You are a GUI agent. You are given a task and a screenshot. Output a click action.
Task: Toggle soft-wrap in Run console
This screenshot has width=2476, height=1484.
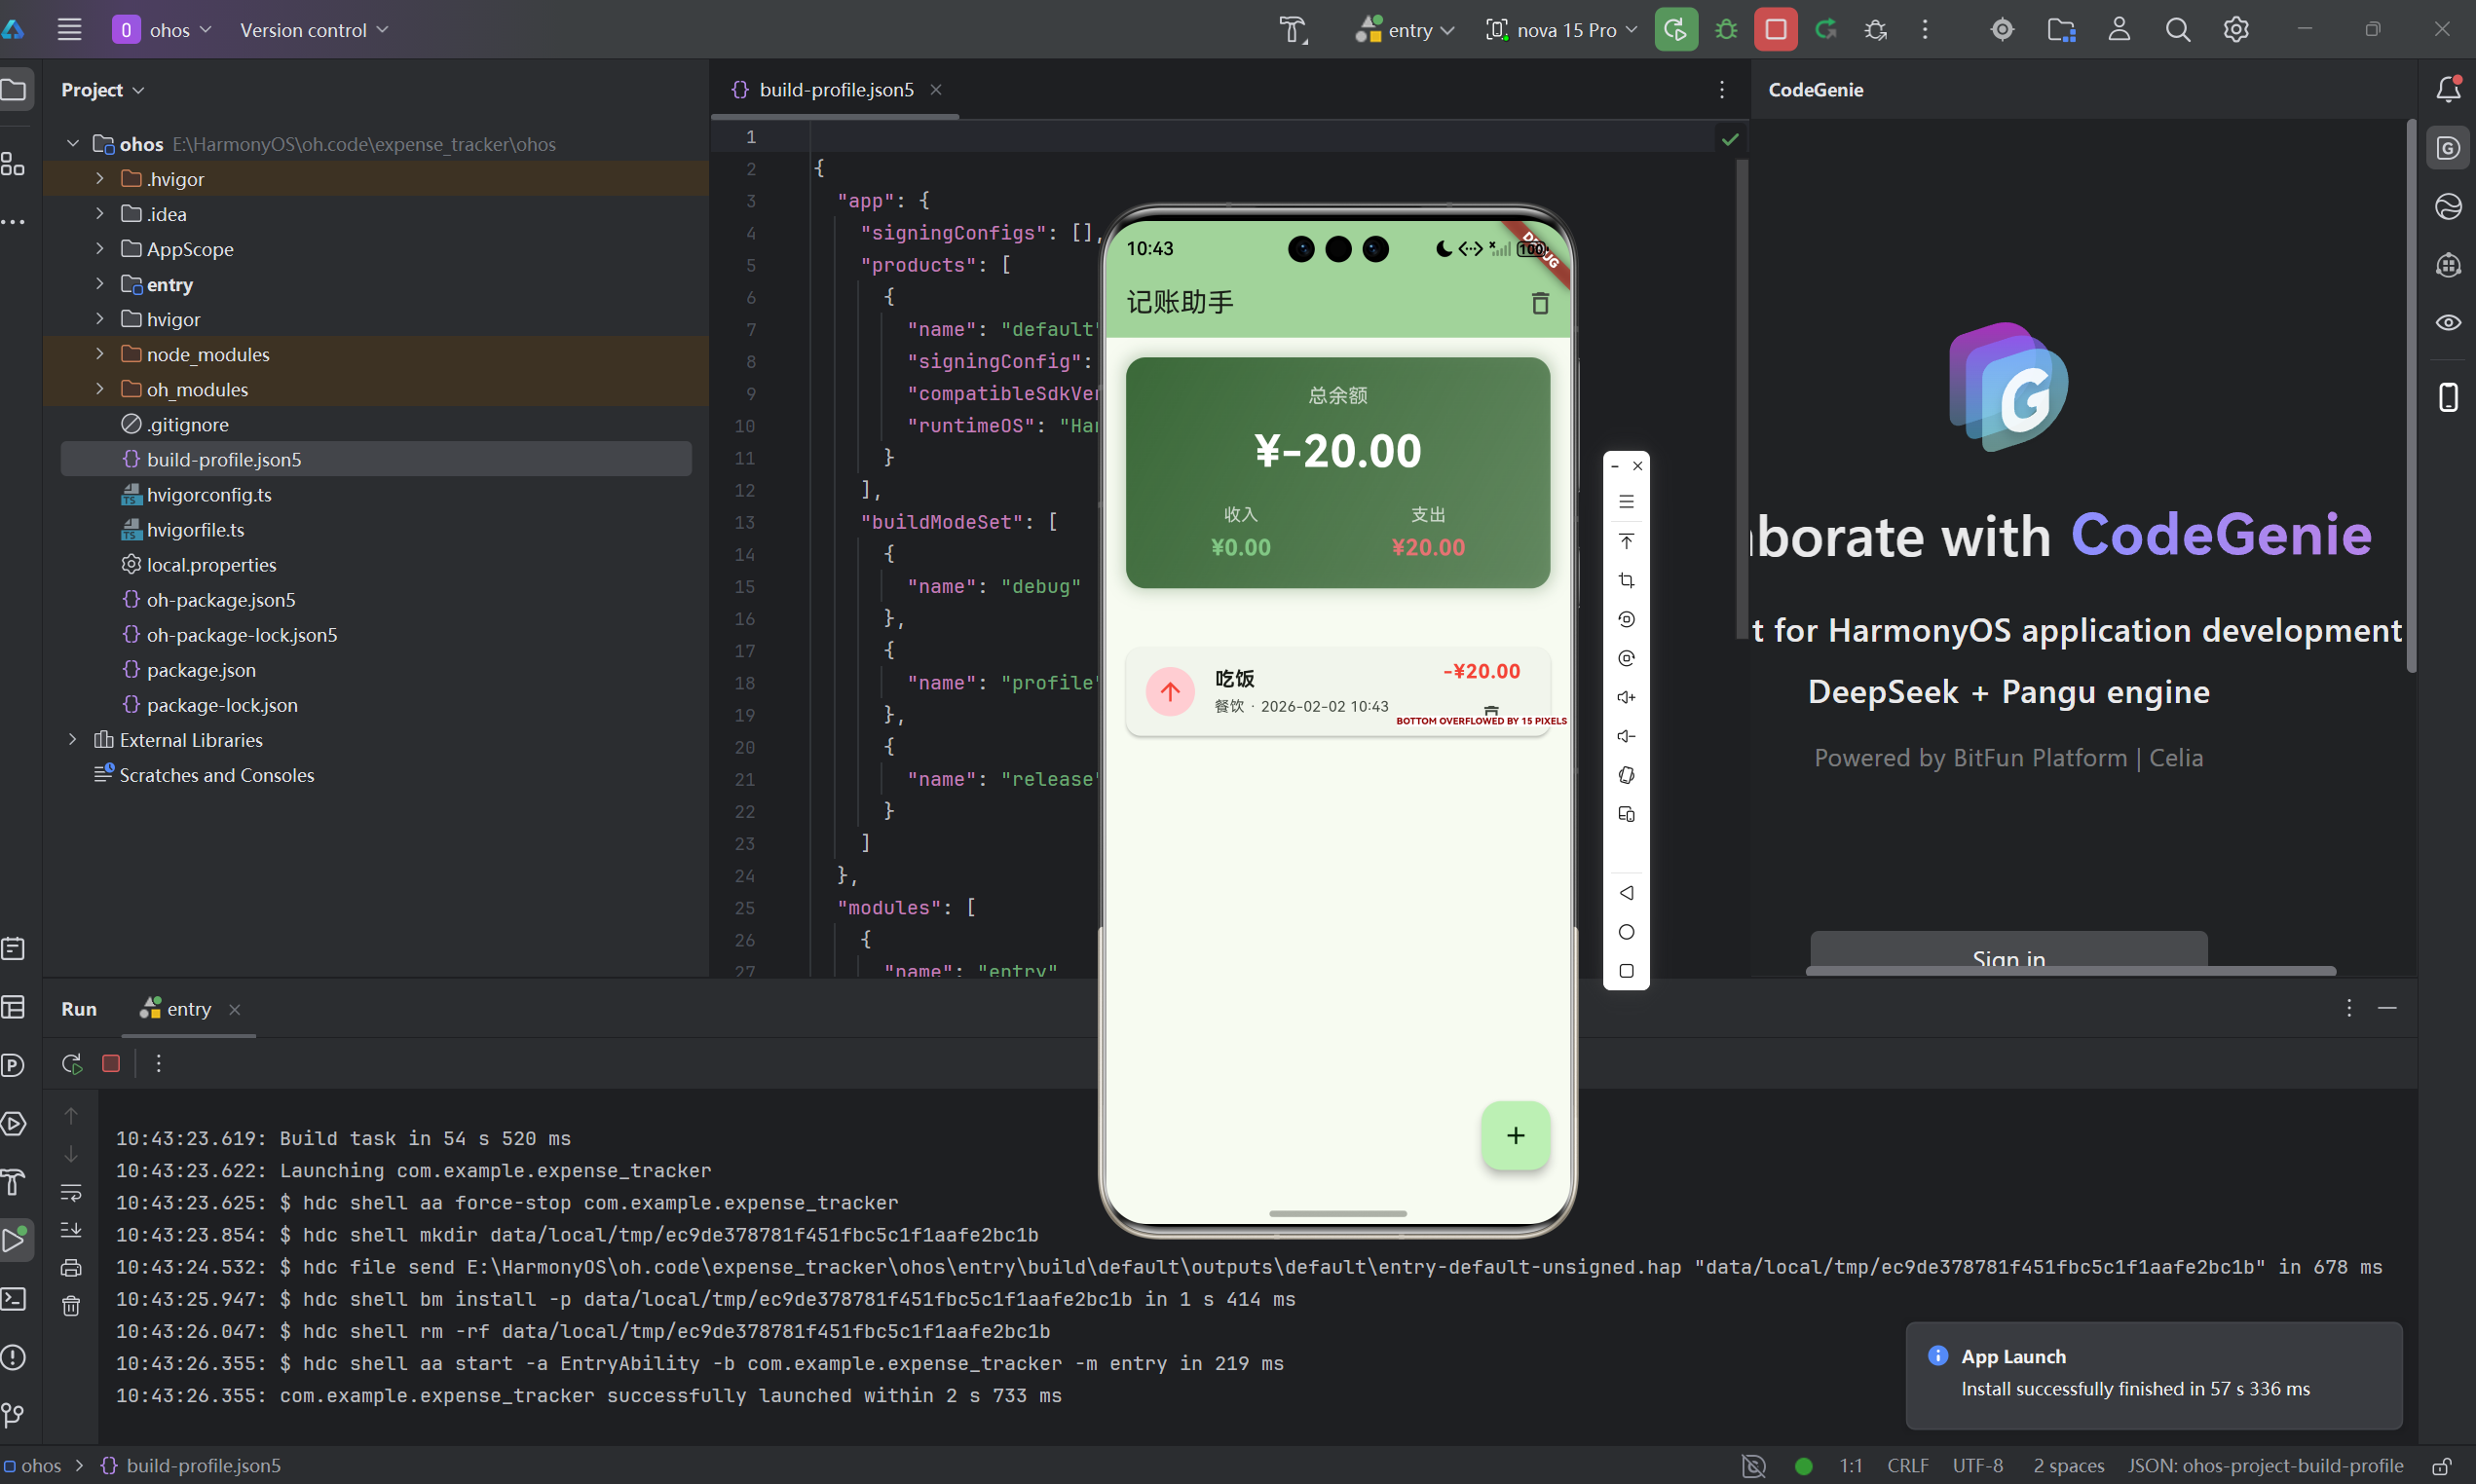[x=71, y=1192]
